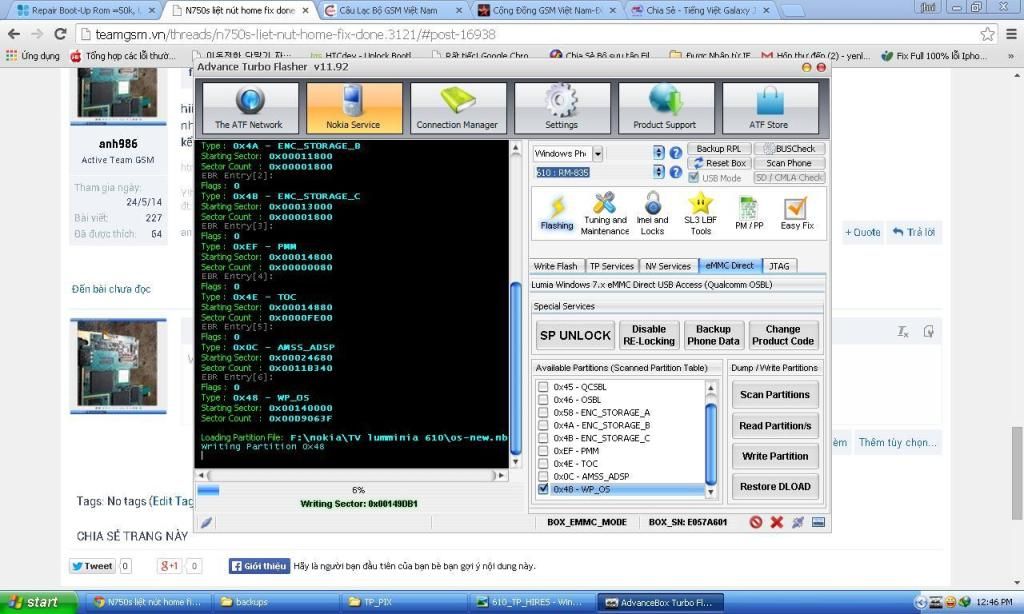Click help icon beside 510 : RM-835 model

676,172
